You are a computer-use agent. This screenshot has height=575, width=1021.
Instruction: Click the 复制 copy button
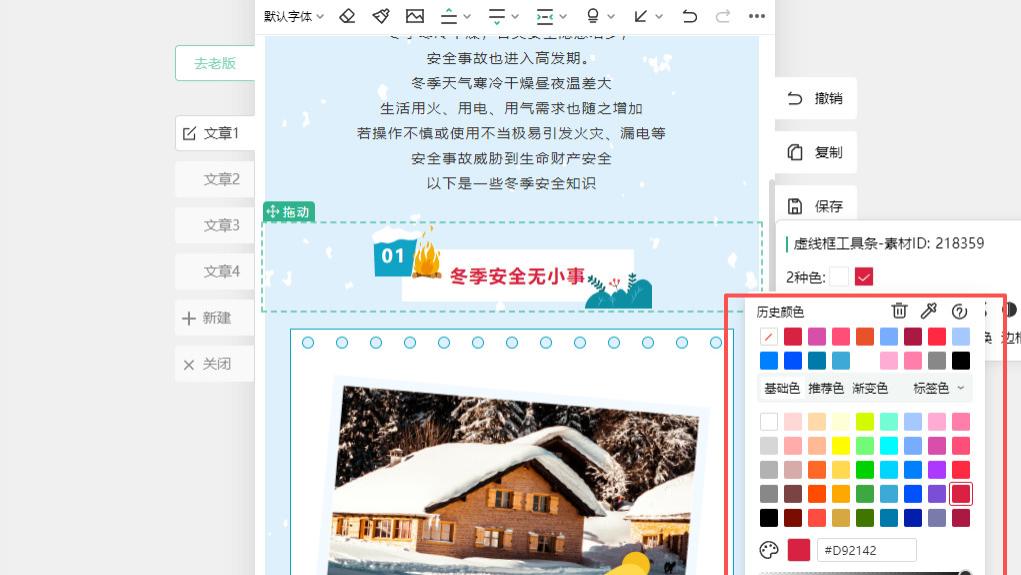816,152
